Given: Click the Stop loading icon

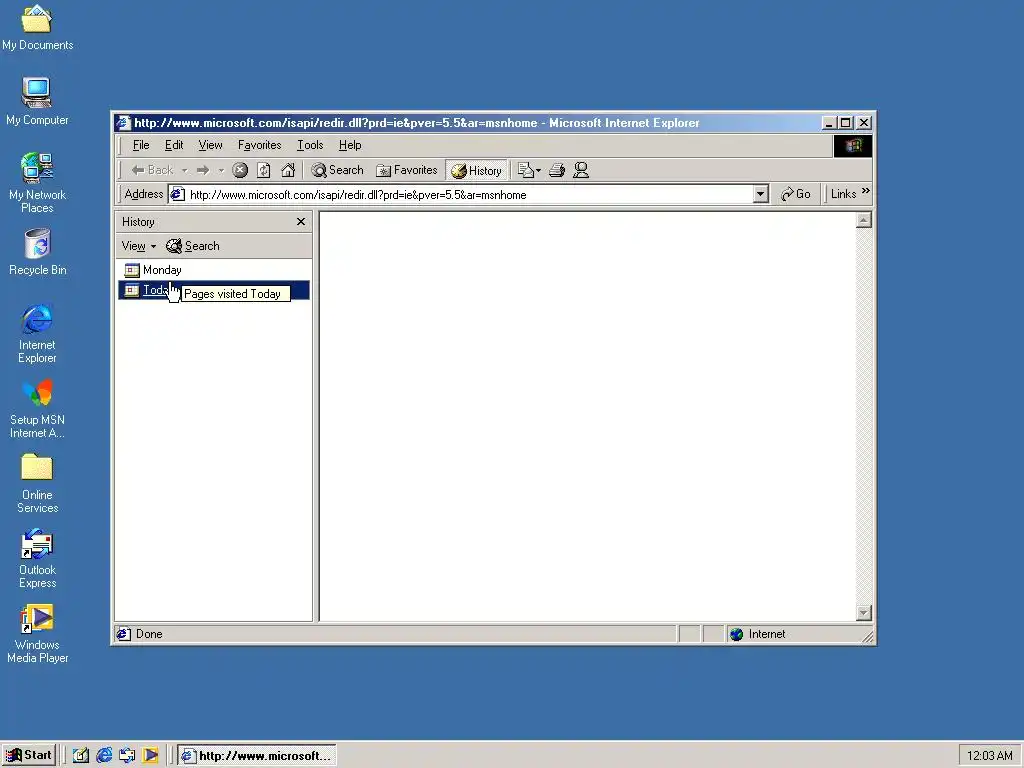Looking at the screenshot, I should [x=240, y=170].
